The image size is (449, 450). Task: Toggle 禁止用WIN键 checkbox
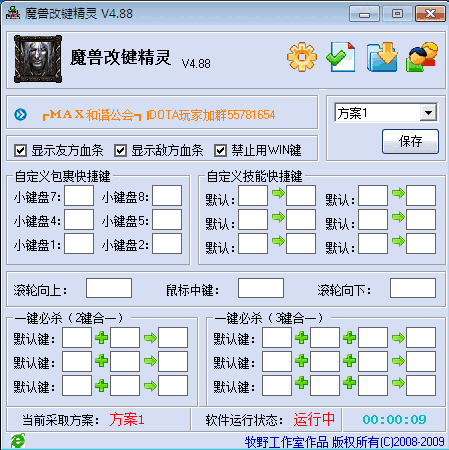220,151
